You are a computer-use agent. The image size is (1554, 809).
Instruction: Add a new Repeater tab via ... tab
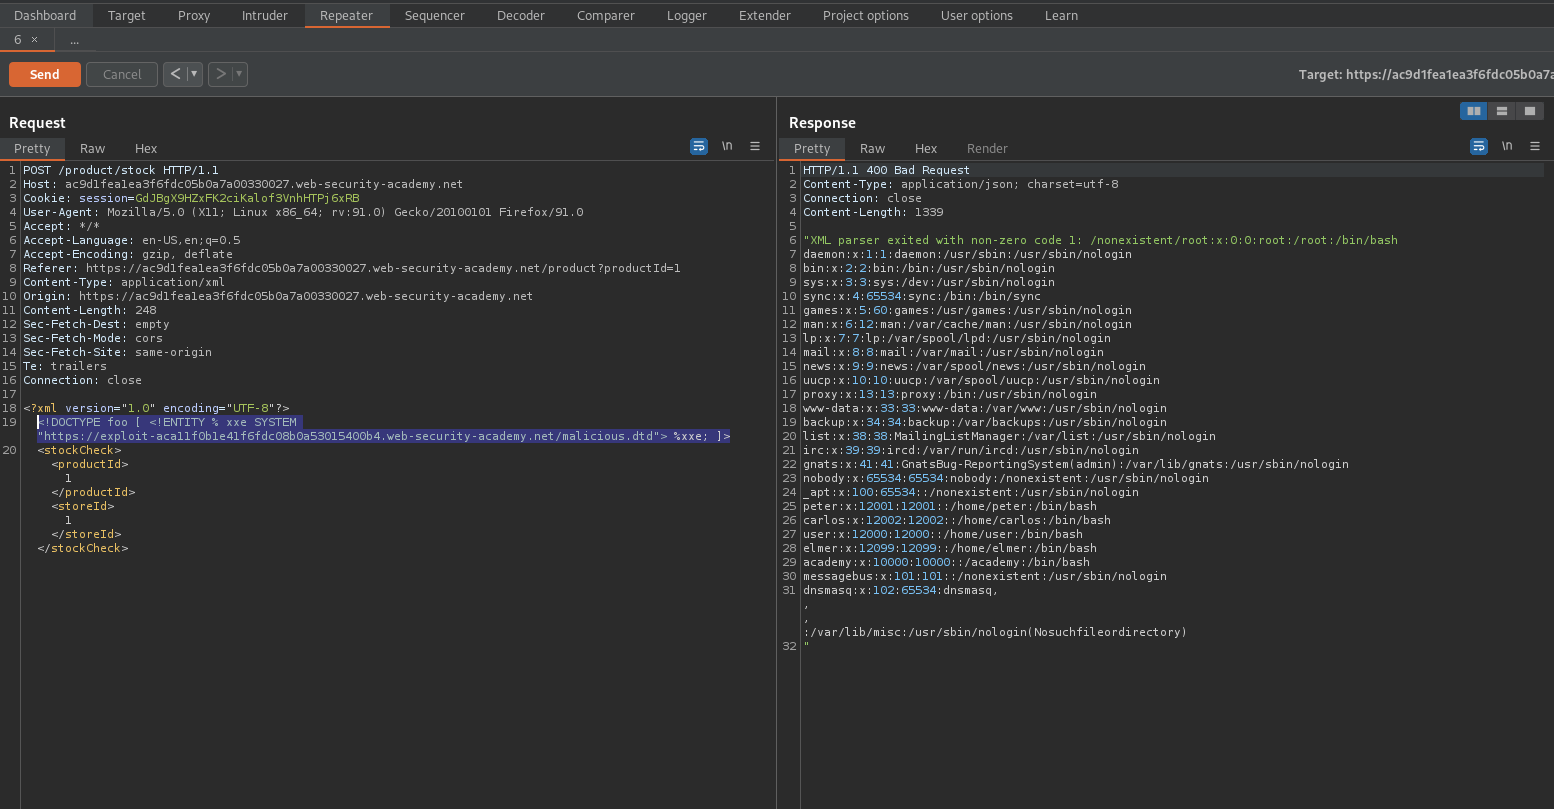click(x=74, y=40)
